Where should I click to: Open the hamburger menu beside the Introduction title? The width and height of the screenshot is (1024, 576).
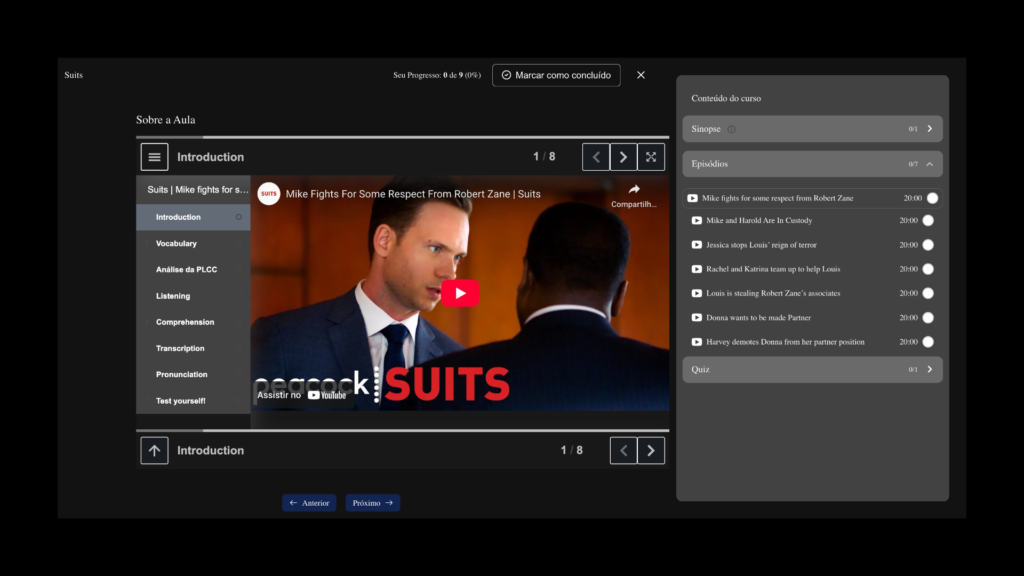coord(154,157)
